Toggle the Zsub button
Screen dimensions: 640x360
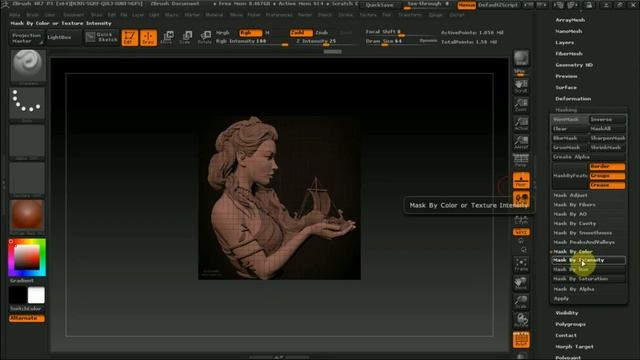point(322,33)
